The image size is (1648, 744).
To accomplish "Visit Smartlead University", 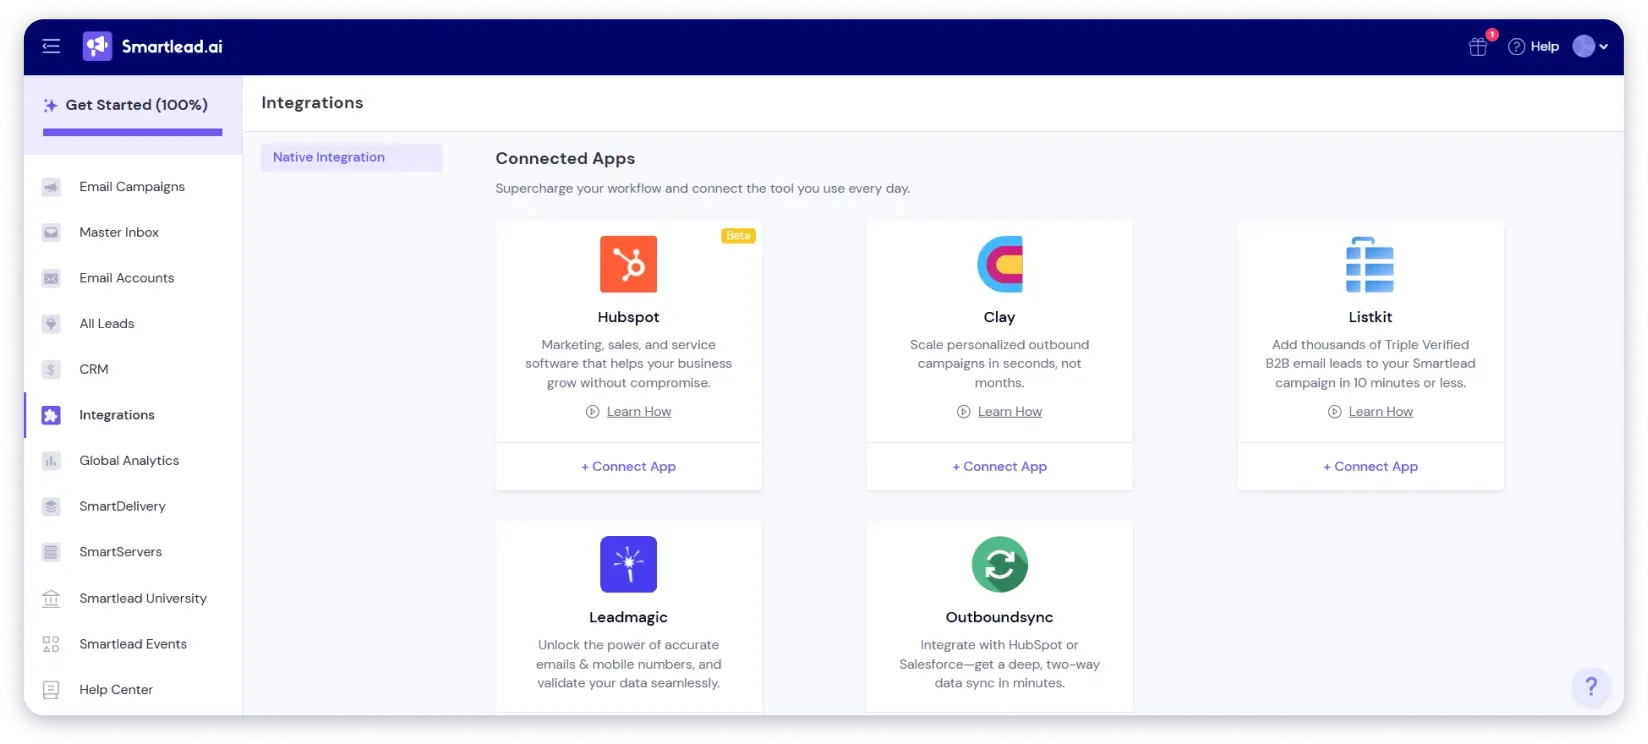I will [143, 598].
